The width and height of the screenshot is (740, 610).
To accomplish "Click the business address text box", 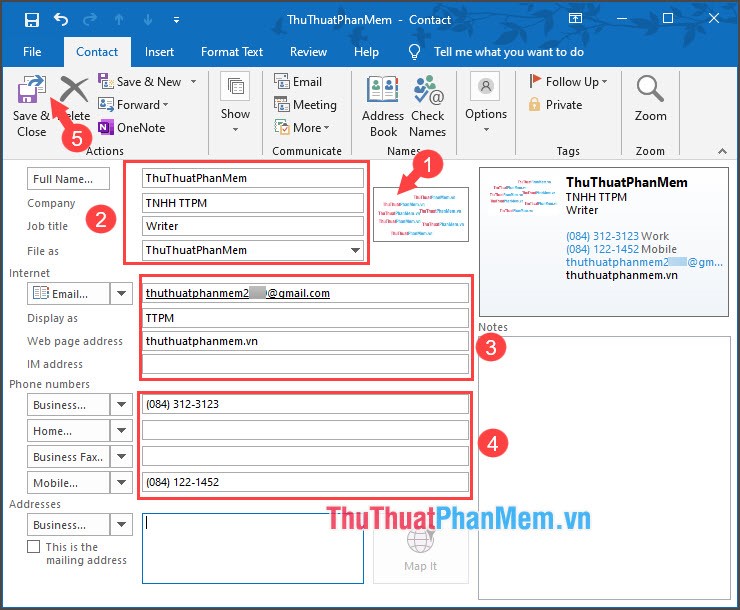I will pos(252,548).
